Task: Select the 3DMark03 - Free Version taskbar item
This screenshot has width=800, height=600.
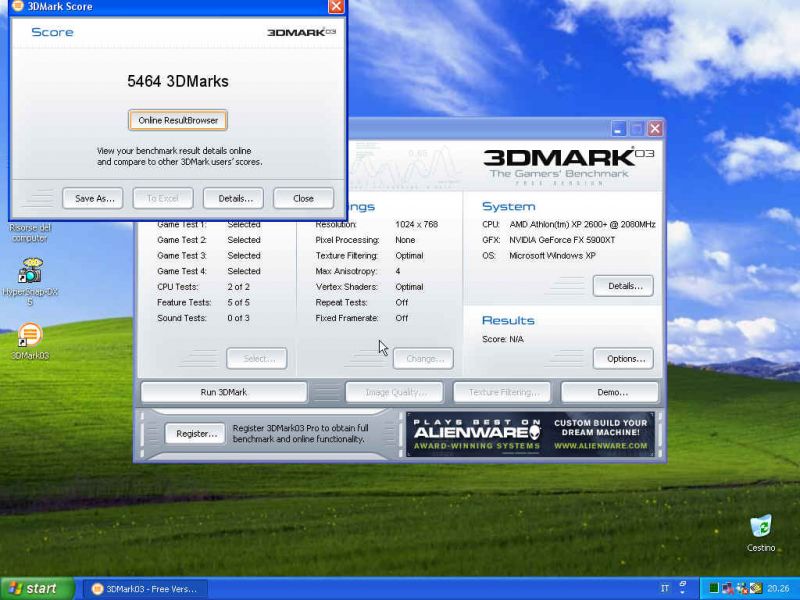Action: coord(145,589)
